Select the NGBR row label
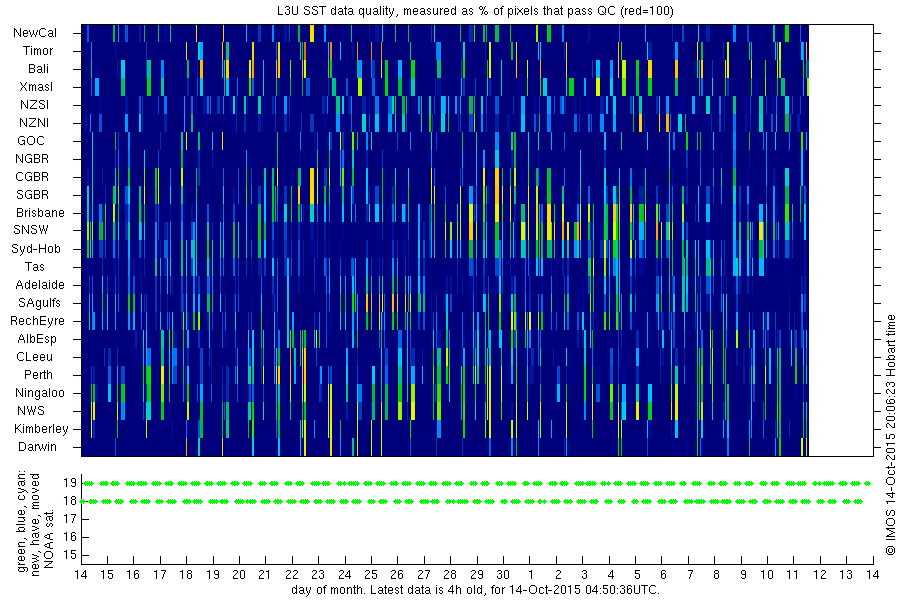Viewport: 900px width, 600px height. pyautogui.click(x=32, y=158)
